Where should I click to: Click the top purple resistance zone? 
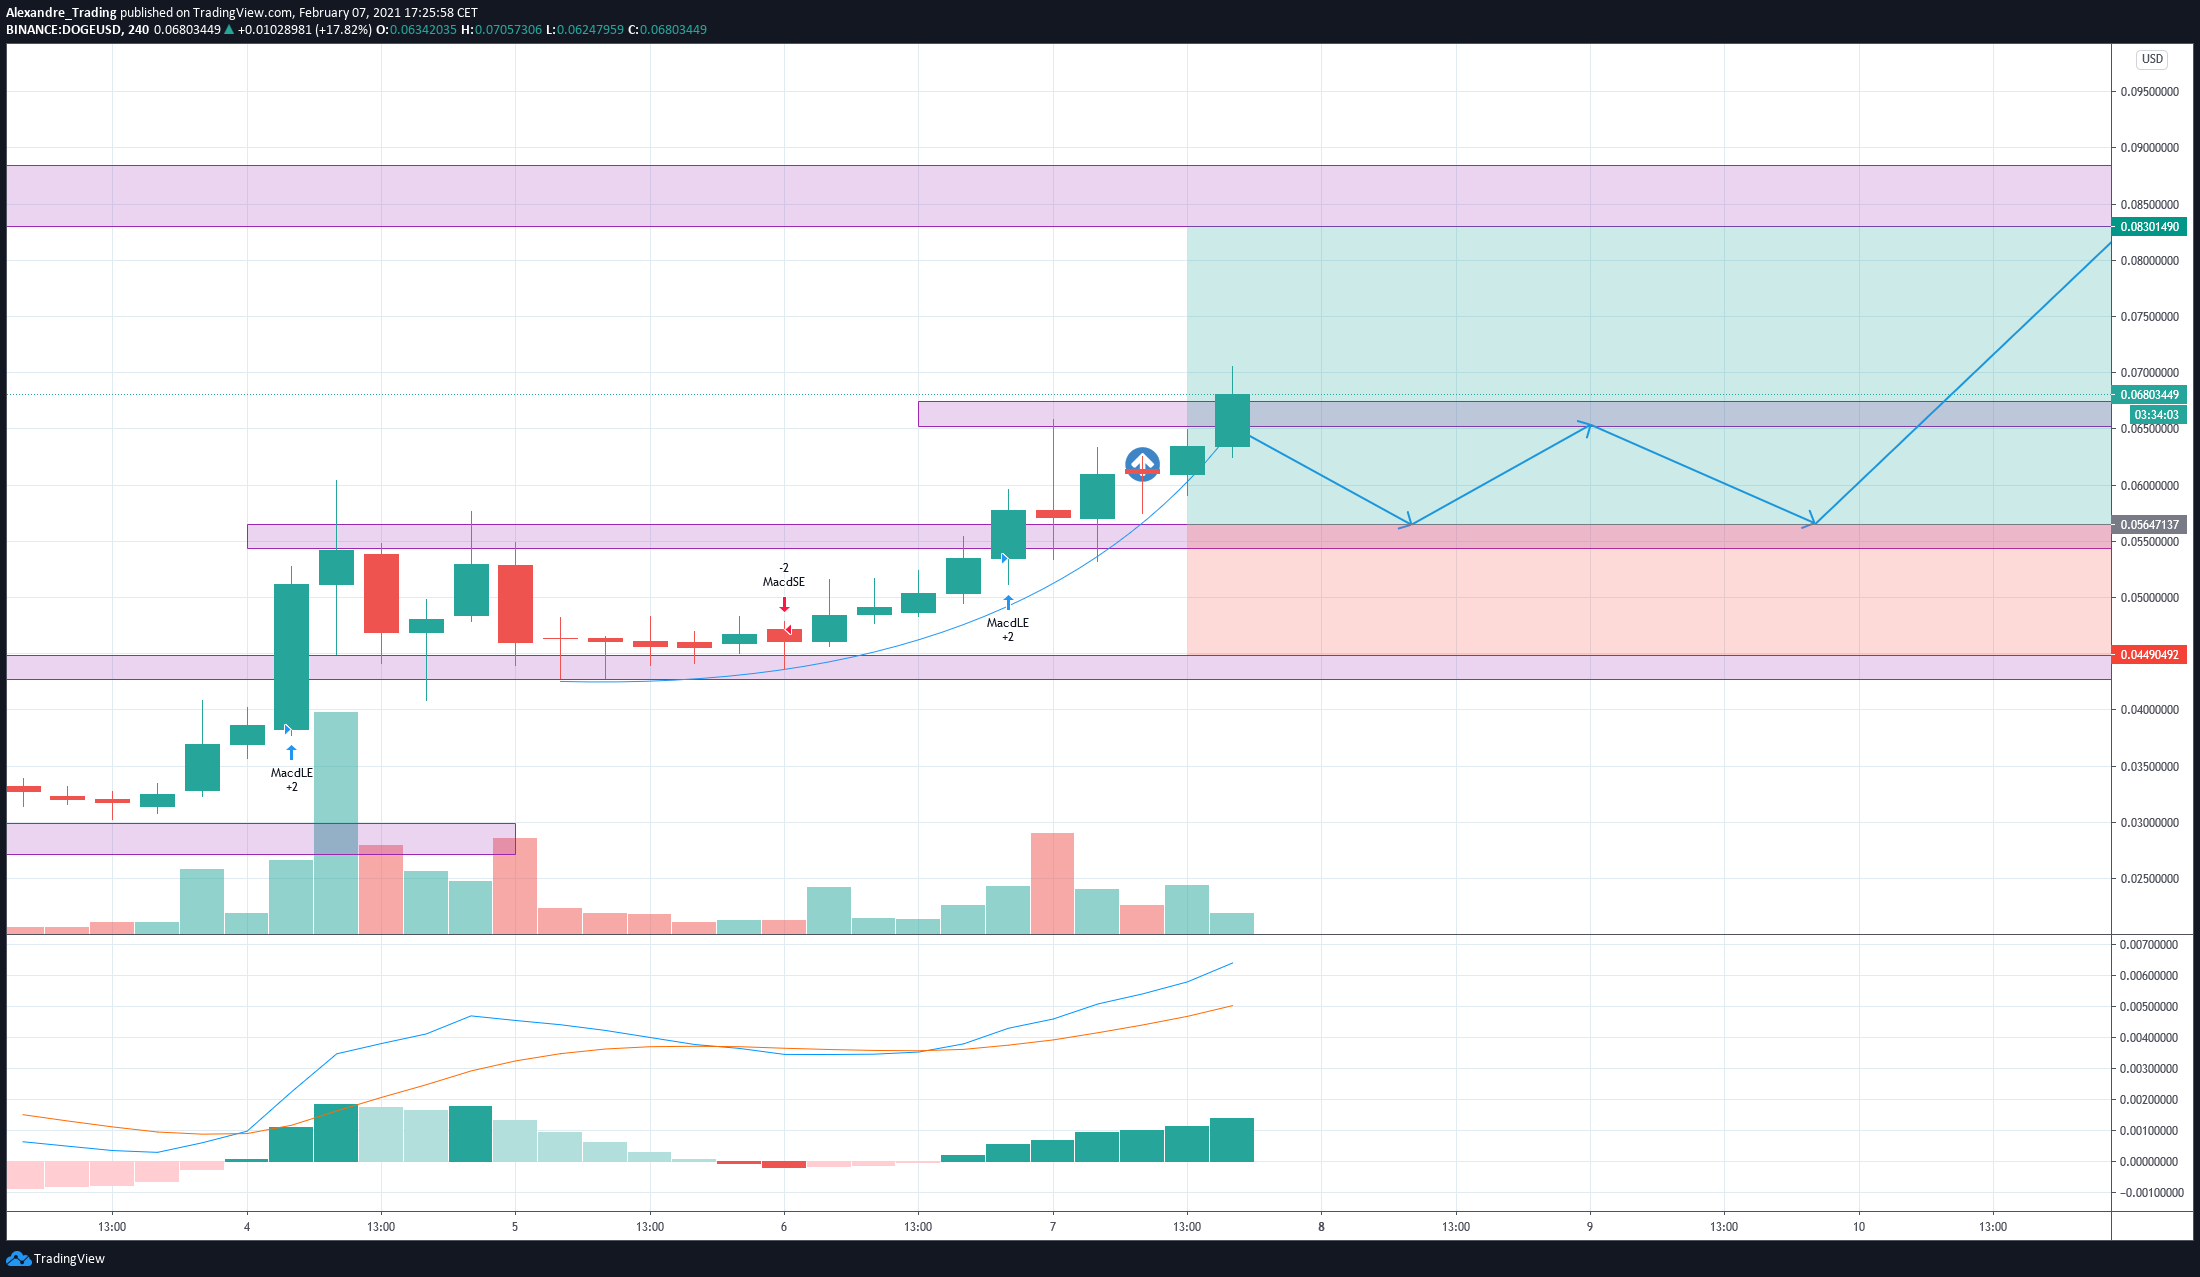(x=1059, y=196)
